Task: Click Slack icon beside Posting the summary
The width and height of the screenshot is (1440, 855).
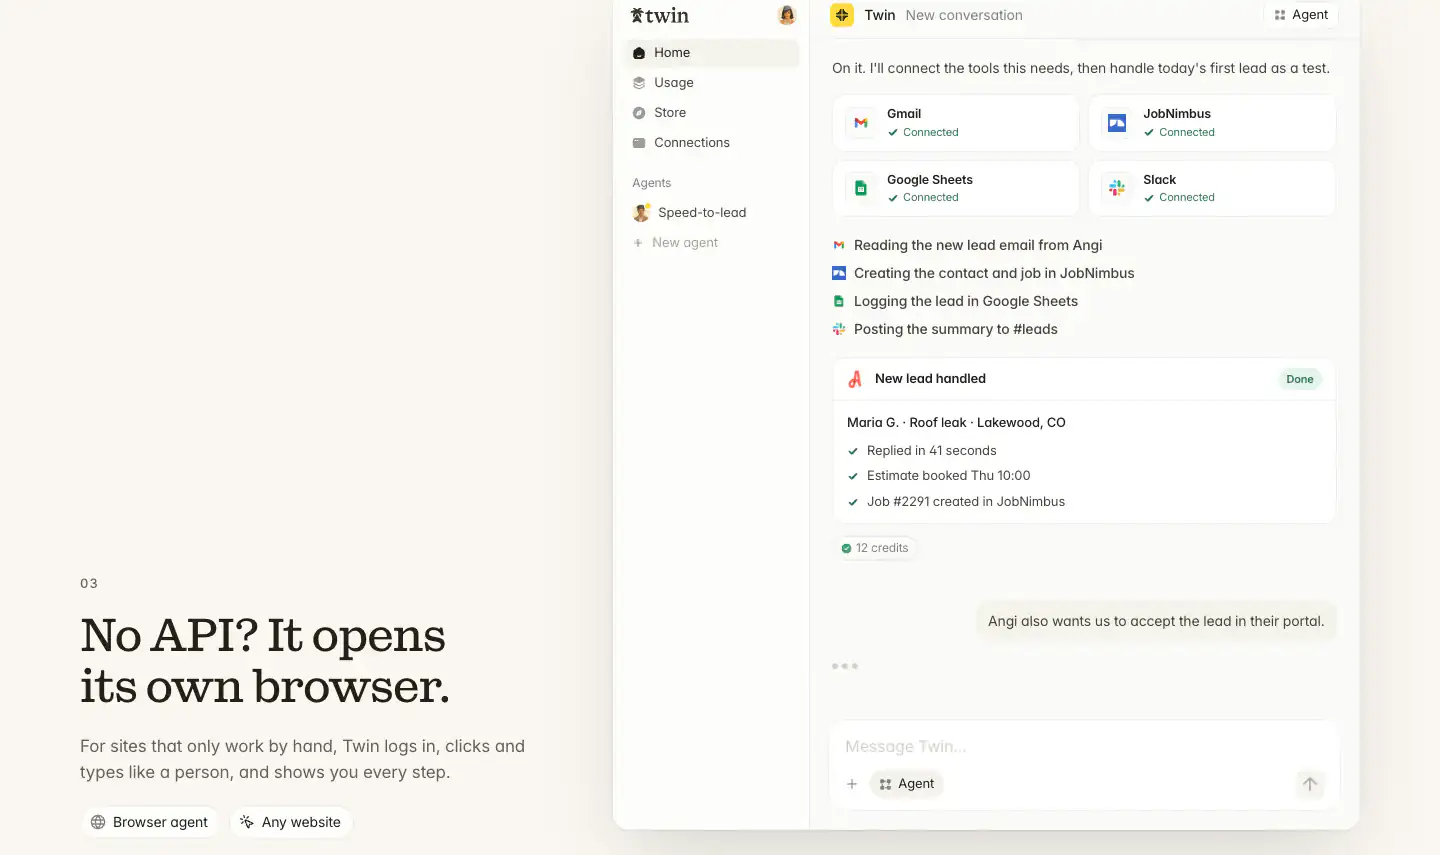Action: (x=839, y=329)
